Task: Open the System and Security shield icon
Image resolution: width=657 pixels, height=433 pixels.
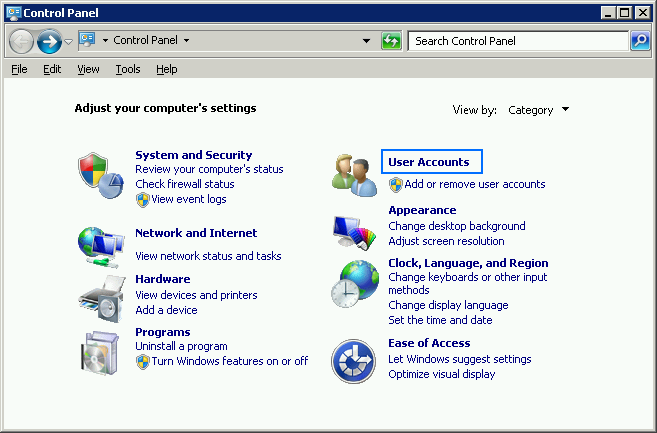Action: pyautogui.click(x=101, y=175)
